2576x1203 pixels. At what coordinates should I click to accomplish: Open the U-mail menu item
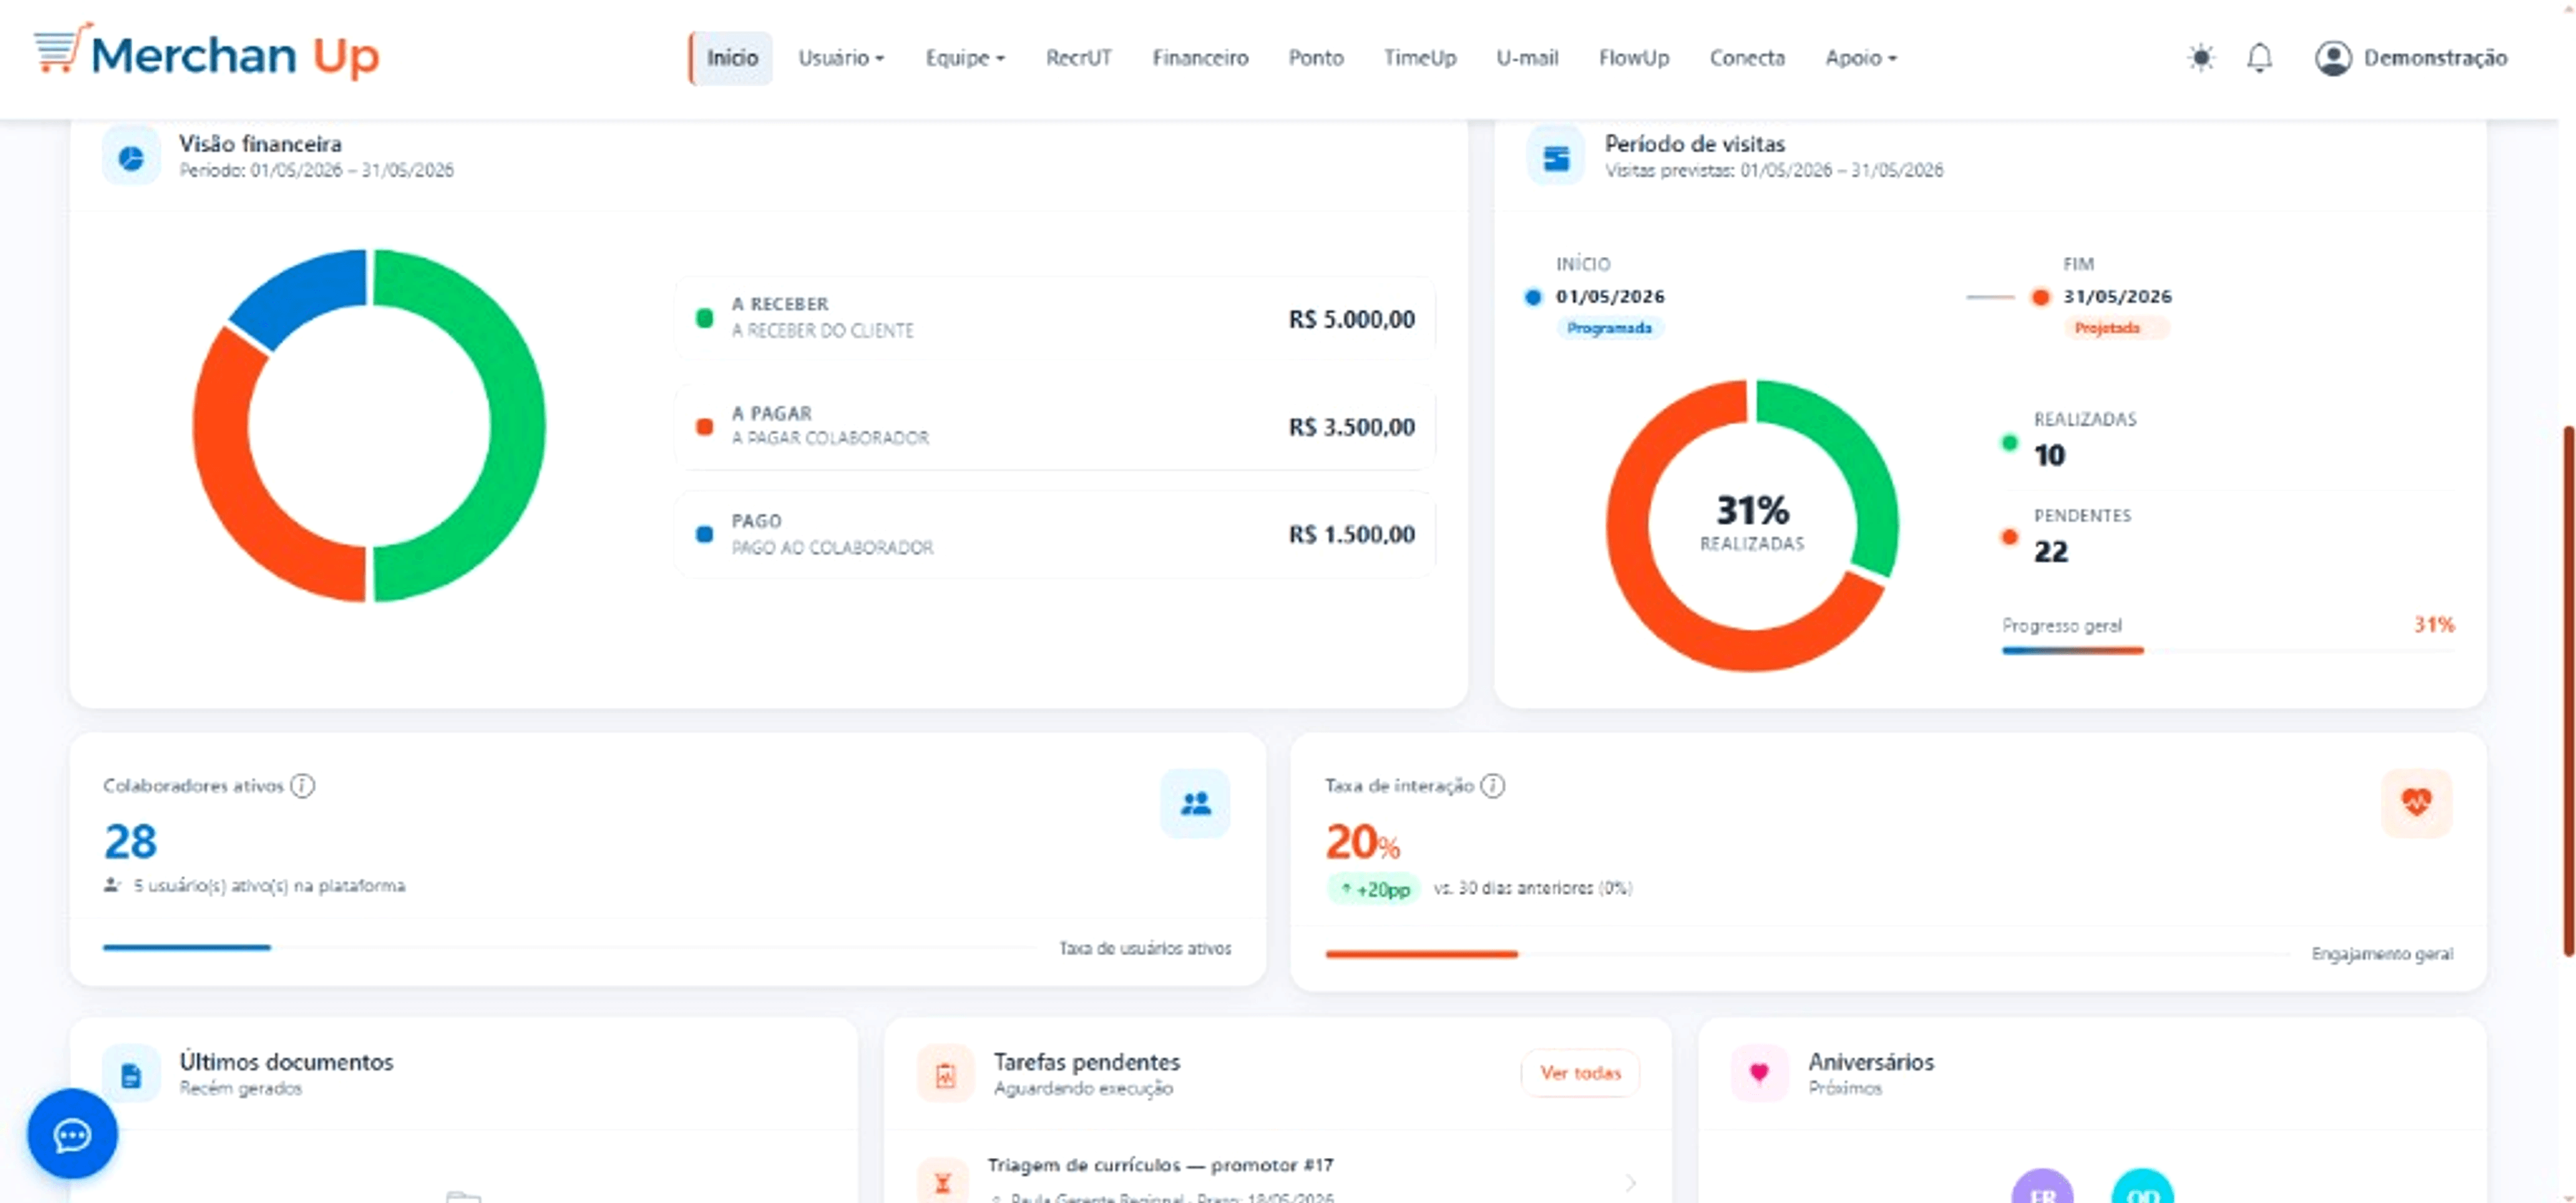[1527, 58]
